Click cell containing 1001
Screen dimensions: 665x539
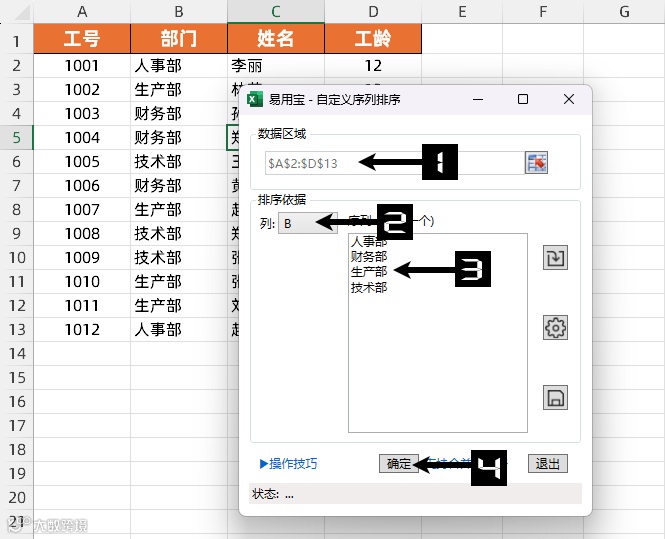click(x=82, y=66)
